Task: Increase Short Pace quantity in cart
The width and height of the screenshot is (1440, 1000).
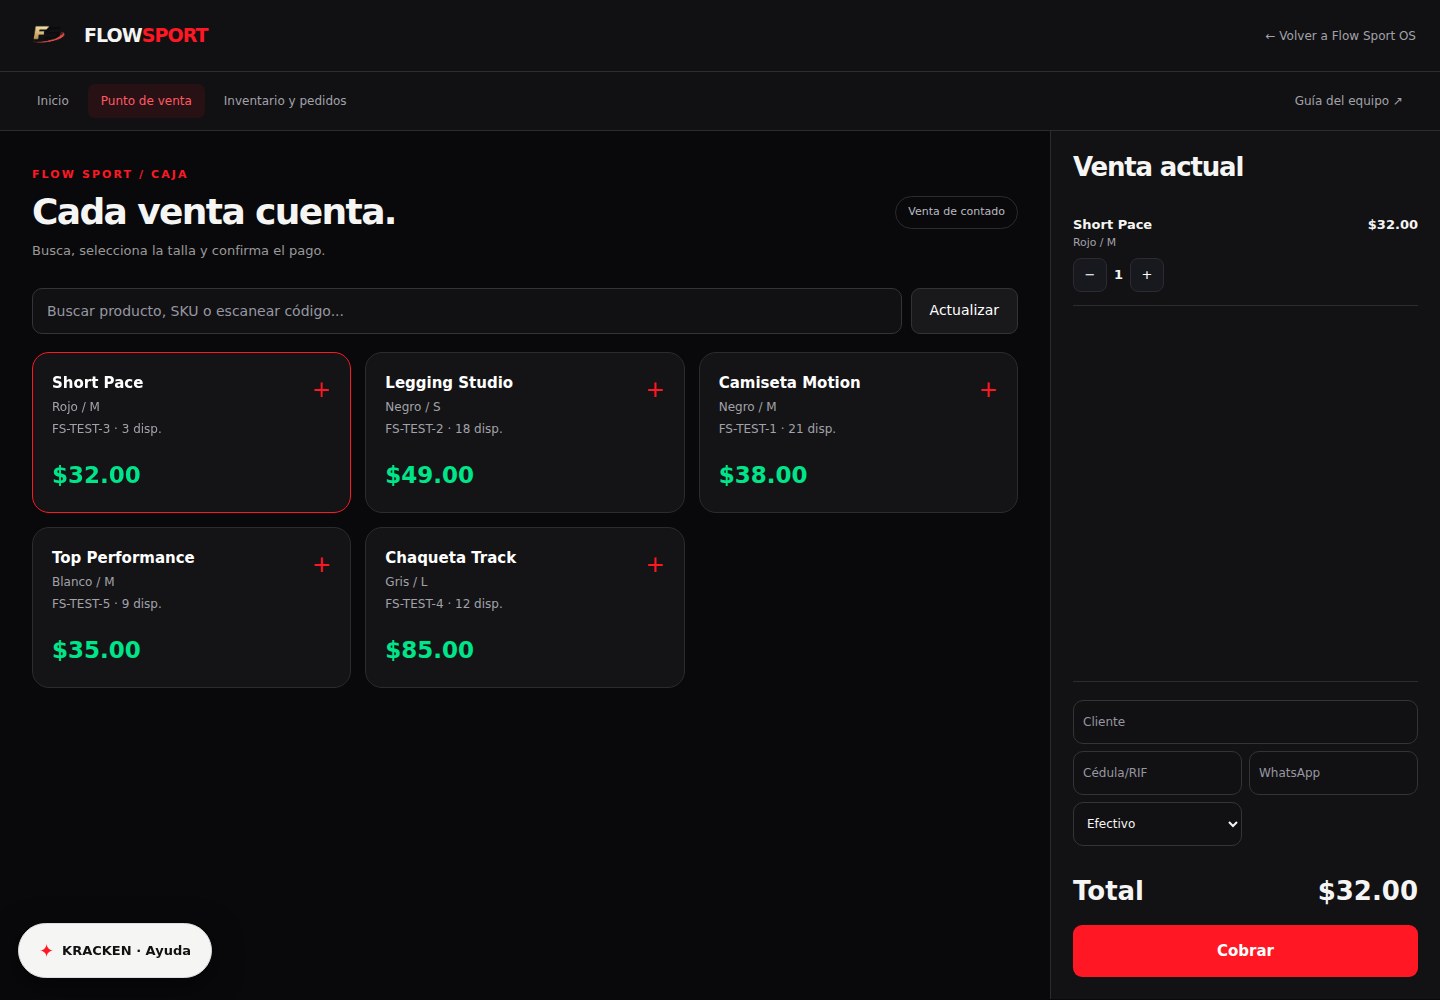Action: click(x=1147, y=275)
